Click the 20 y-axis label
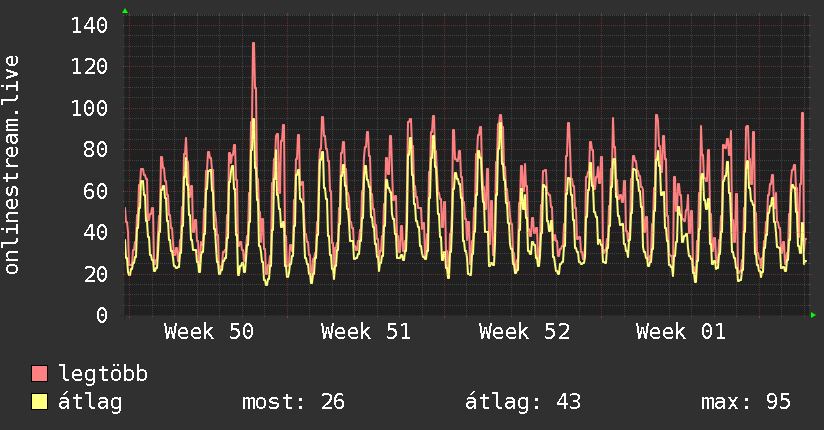The height and width of the screenshot is (430, 824). pos(96,274)
